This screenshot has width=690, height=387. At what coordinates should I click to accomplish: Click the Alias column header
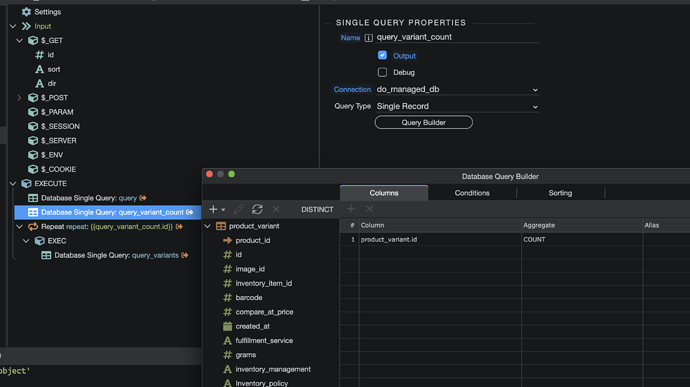point(652,225)
